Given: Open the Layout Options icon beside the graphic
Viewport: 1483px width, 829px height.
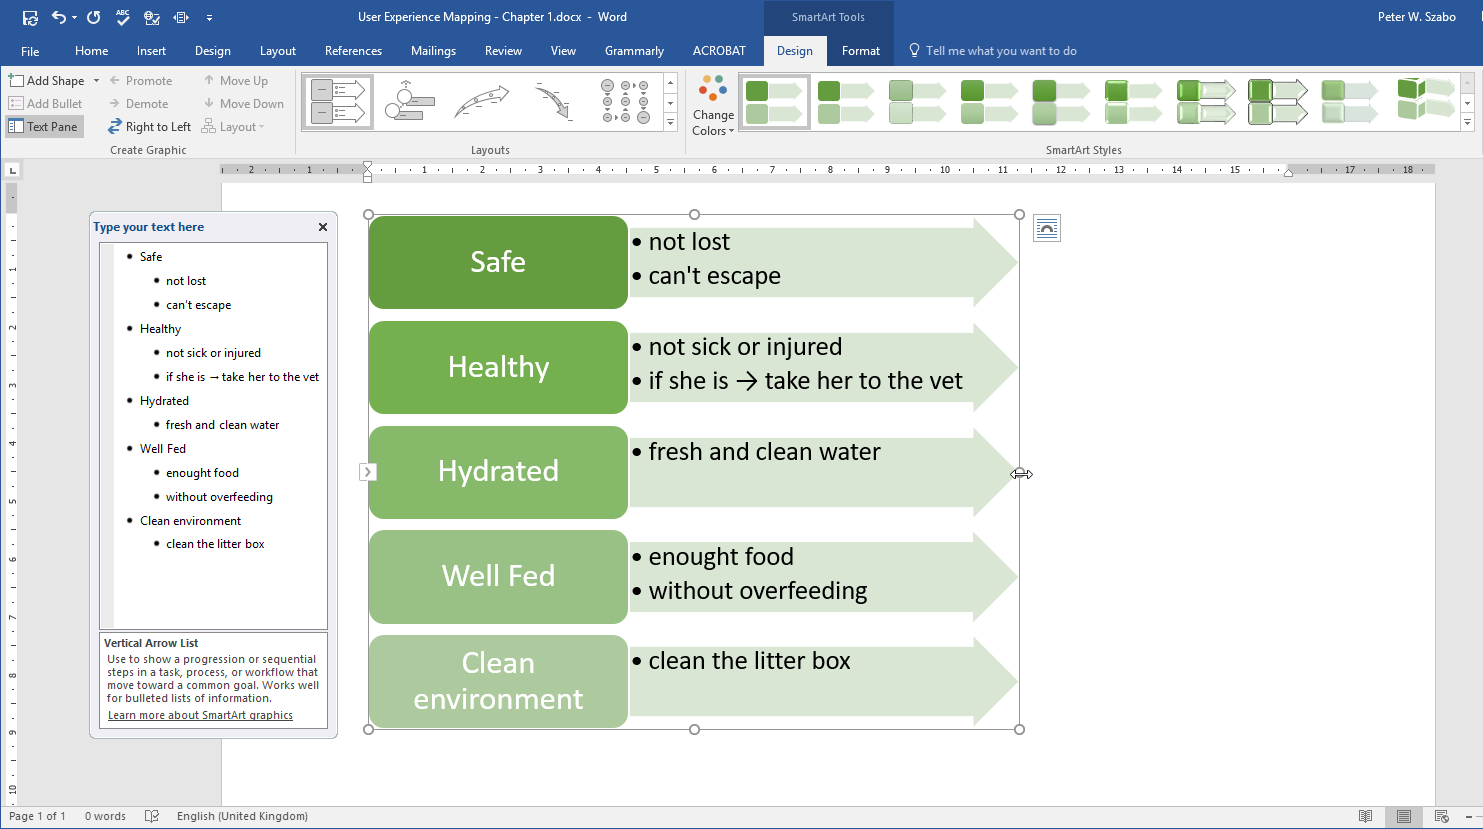Looking at the screenshot, I should tap(1046, 229).
